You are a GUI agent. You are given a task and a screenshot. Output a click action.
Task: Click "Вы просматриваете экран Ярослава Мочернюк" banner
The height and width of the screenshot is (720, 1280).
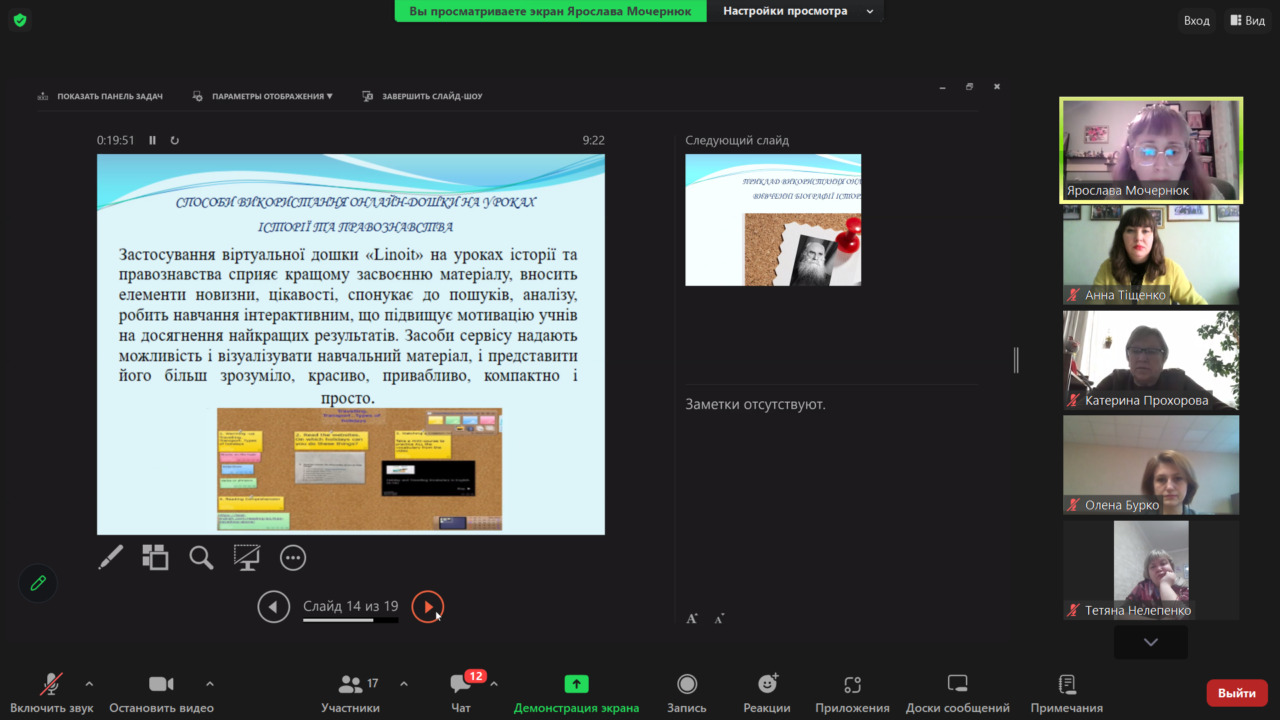[550, 11]
